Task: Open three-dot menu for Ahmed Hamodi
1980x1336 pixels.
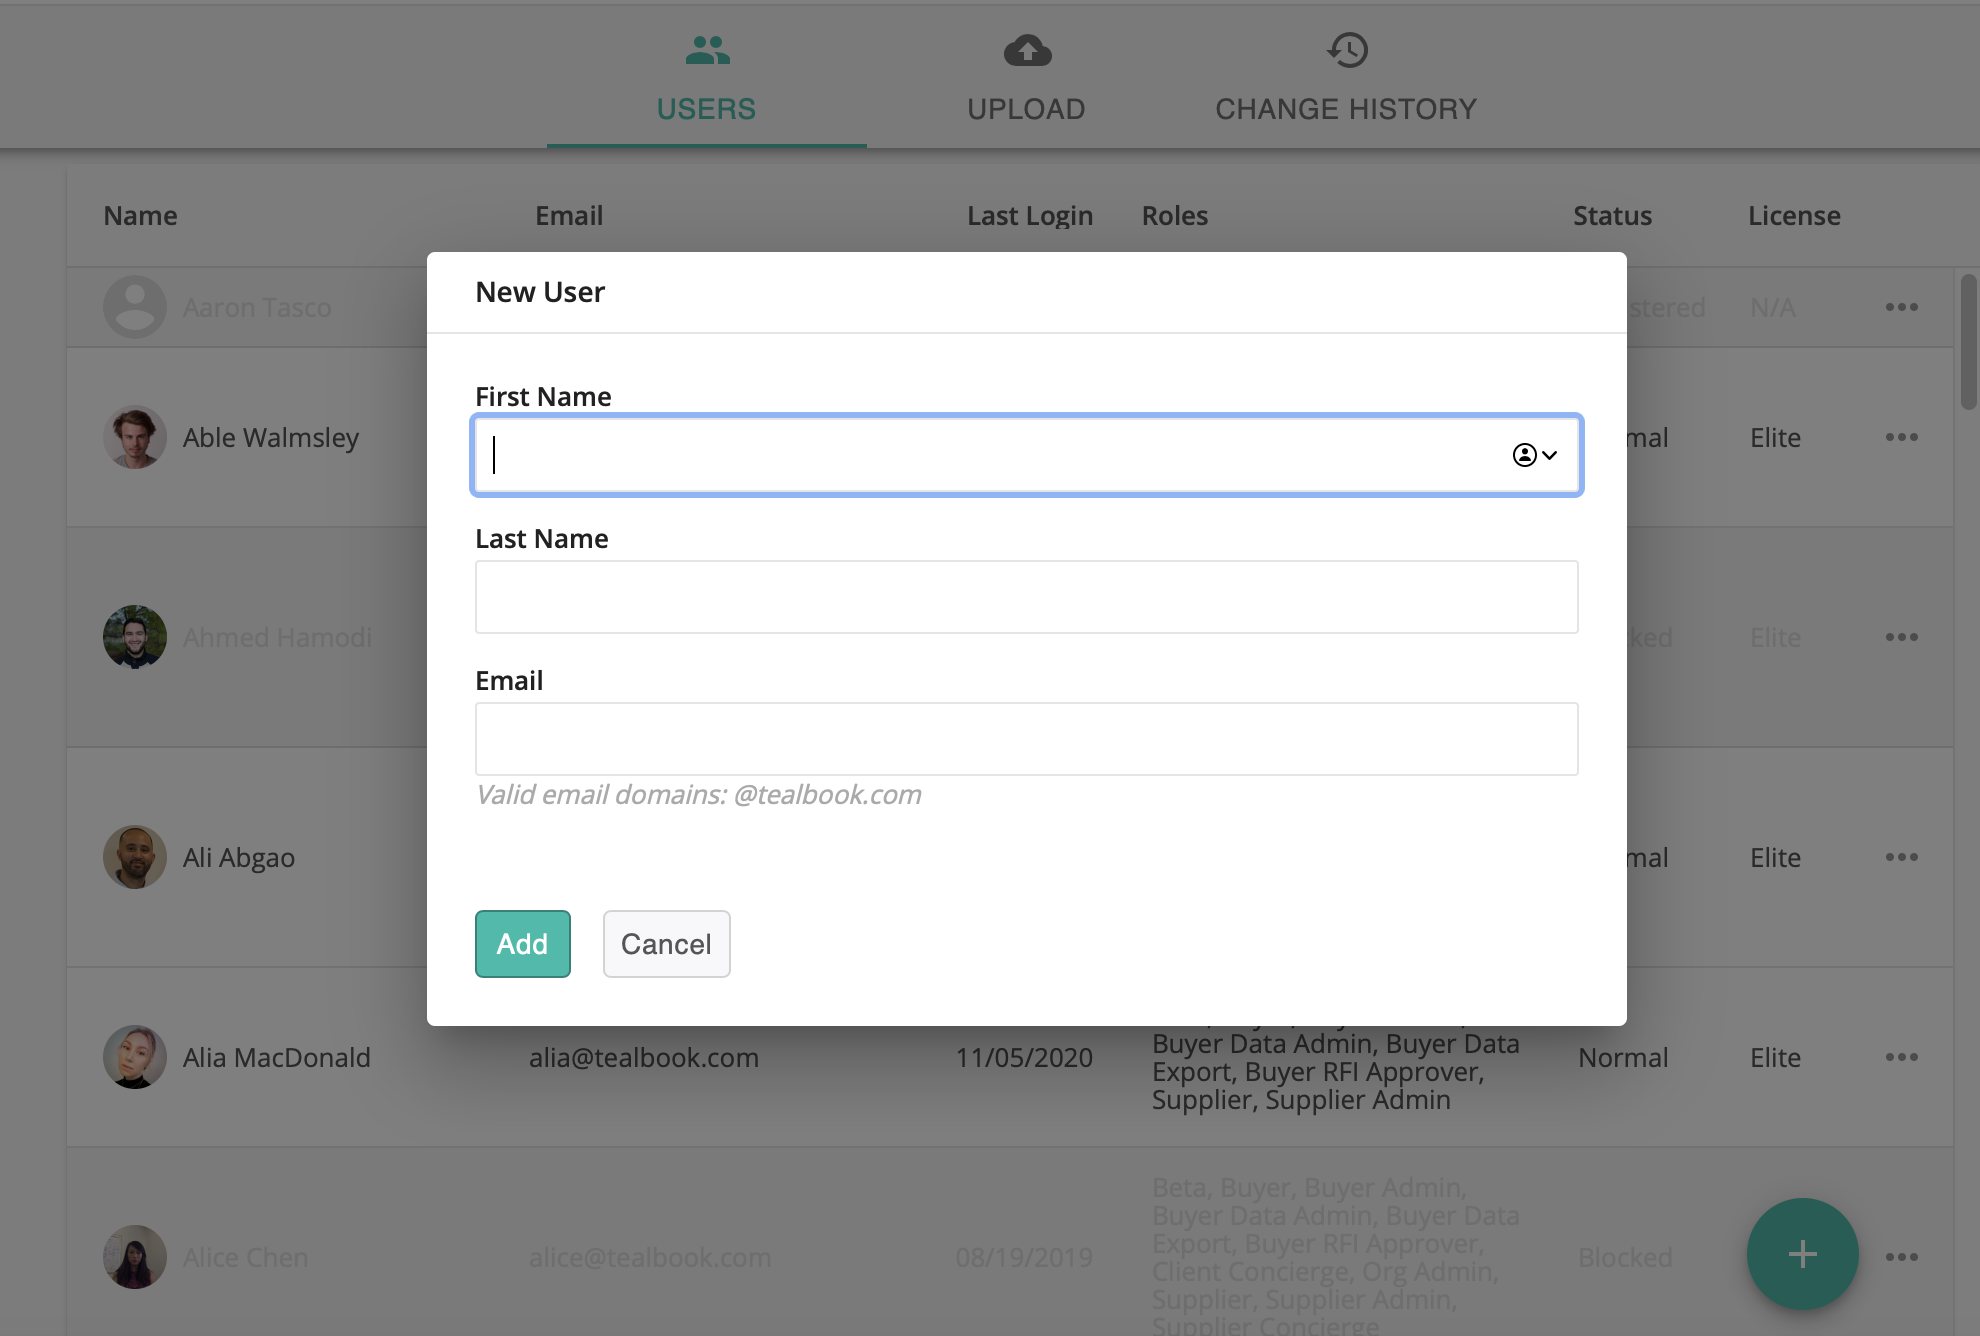Action: click(x=1901, y=637)
